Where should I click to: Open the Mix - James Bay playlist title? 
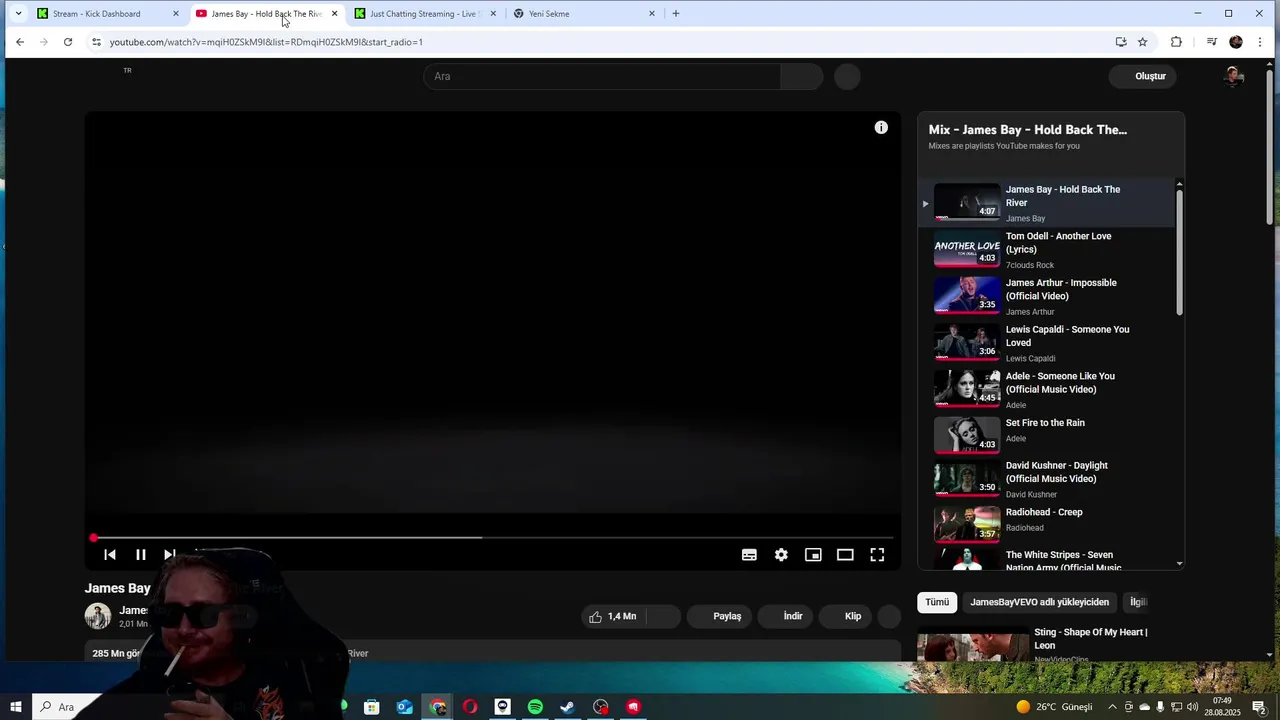(x=1027, y=130)
